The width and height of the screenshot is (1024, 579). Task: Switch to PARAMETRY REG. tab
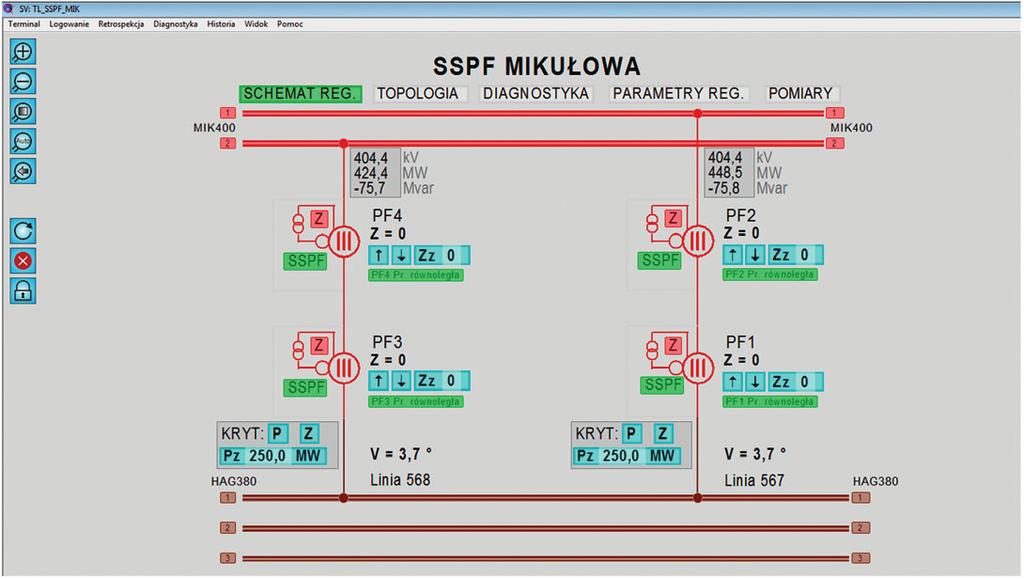click(679, 93)
